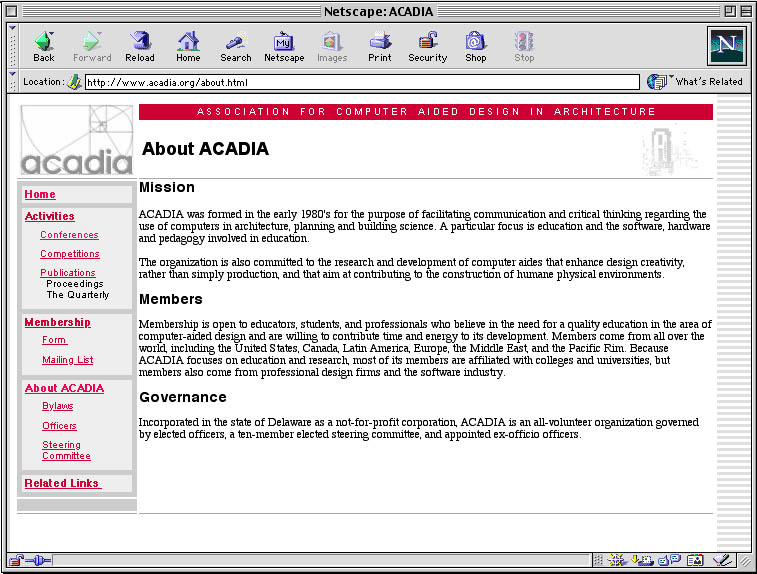Open the Competitions link

coord(70,253)
